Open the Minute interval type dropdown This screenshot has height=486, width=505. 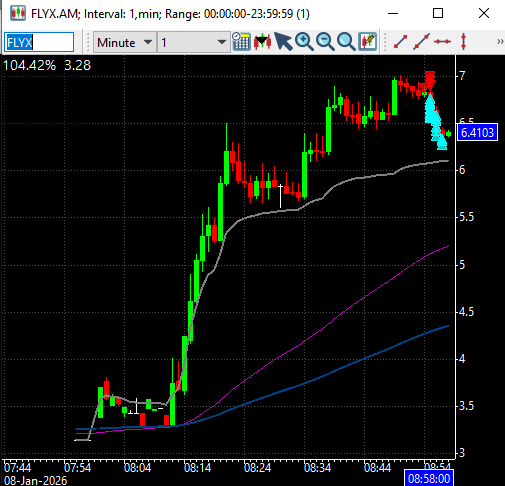[125, 42]
